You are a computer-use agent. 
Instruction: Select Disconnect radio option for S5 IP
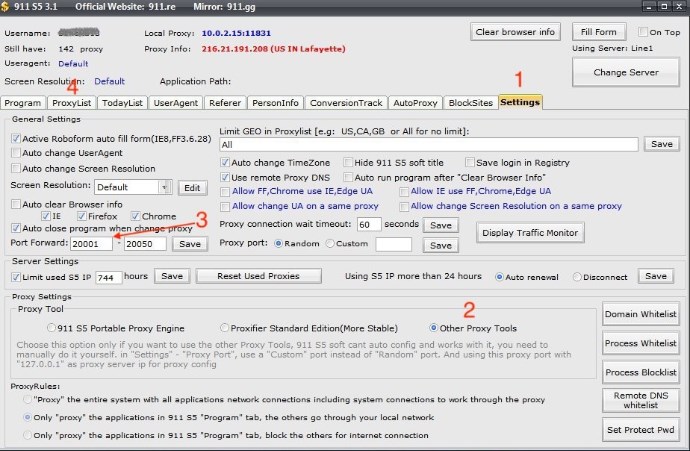pos(579,276)
